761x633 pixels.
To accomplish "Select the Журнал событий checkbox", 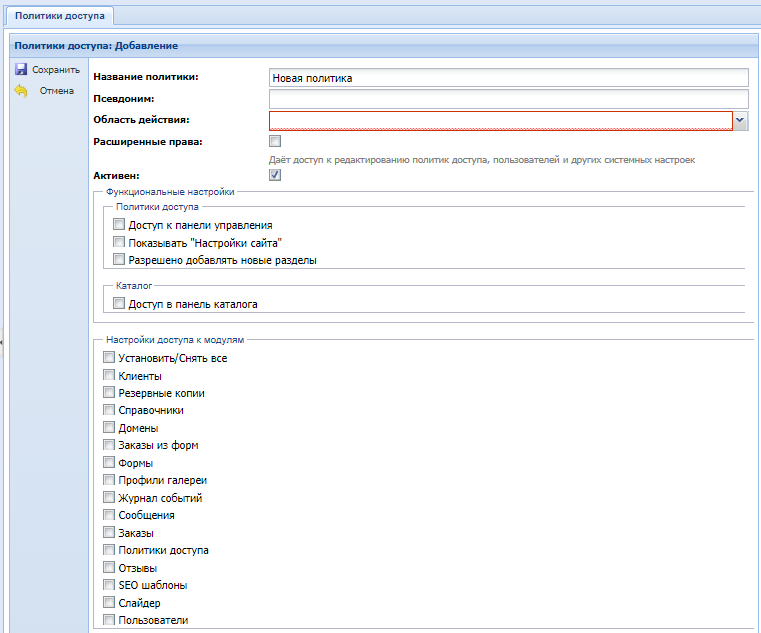I will [x=109, y=497].
